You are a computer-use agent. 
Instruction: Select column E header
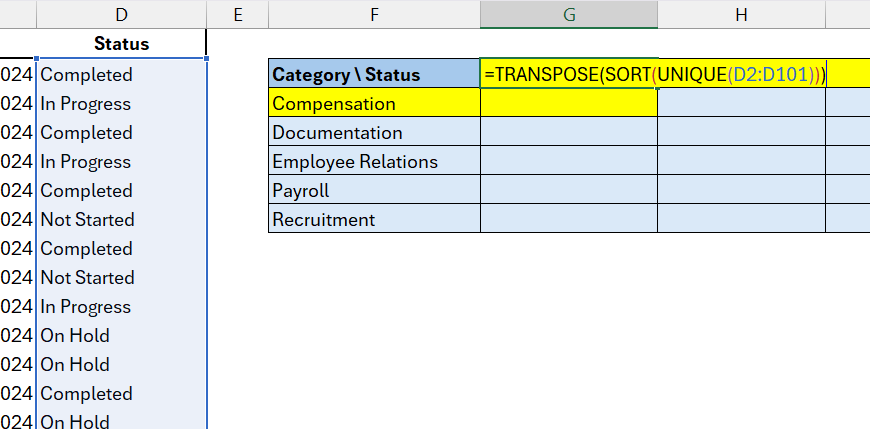237,14
